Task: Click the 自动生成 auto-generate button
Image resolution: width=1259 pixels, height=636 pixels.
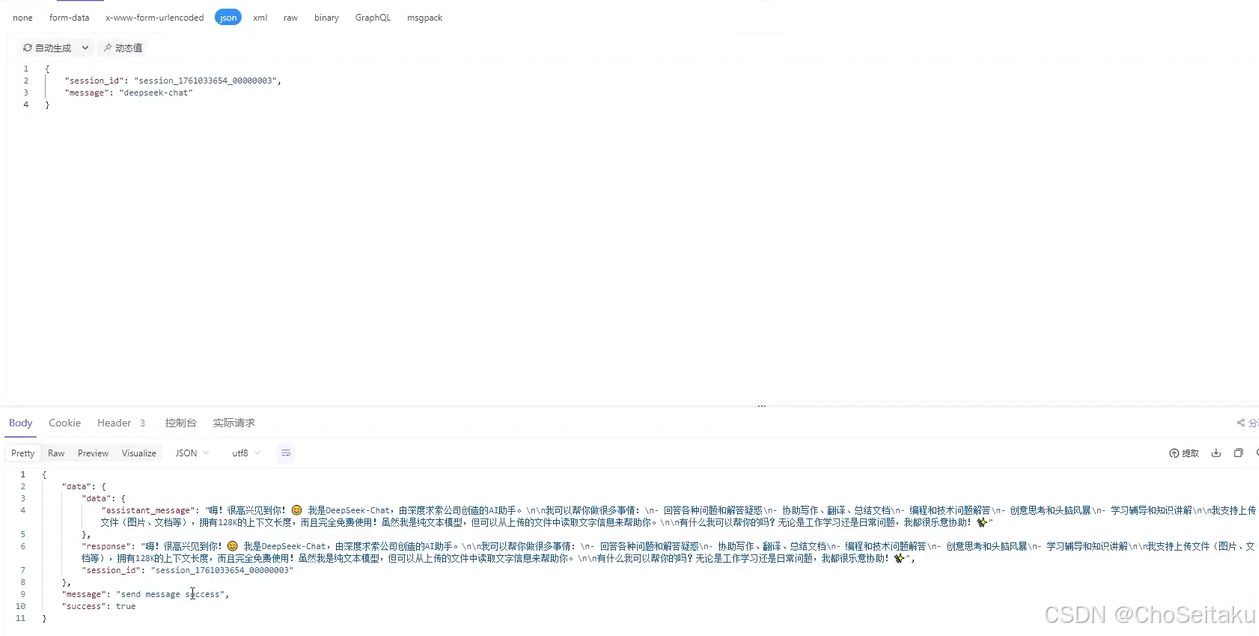Action: [x=48, y=48]
